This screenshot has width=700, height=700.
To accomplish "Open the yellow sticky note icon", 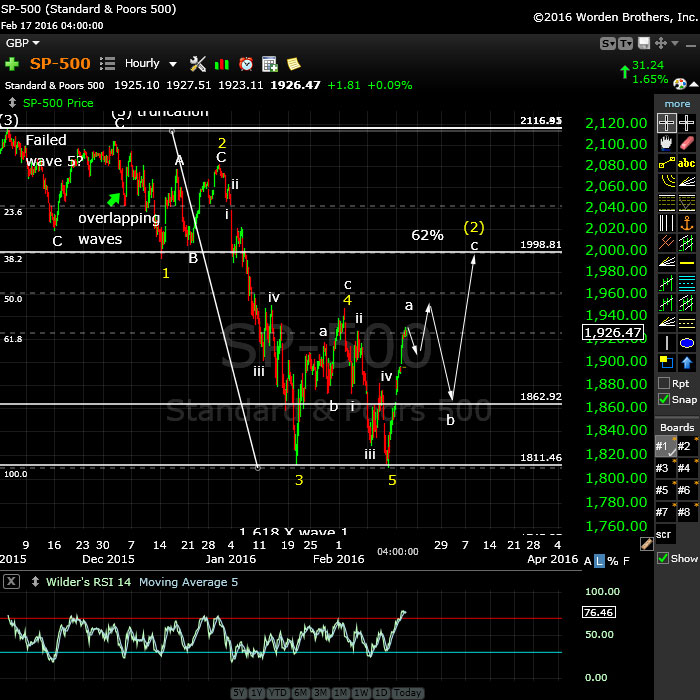I will [x=293, y=64].
